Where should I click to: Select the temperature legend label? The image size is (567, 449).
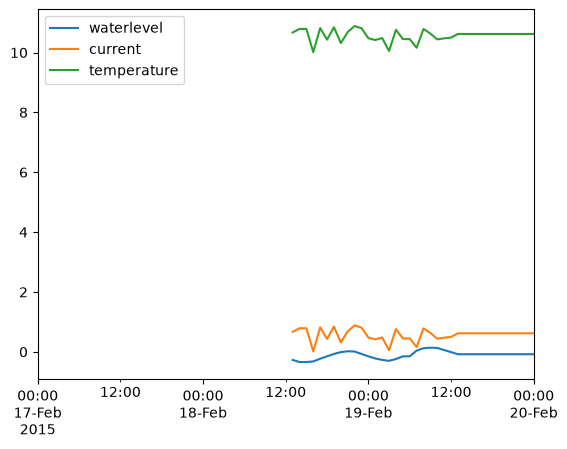pos(134,70)
